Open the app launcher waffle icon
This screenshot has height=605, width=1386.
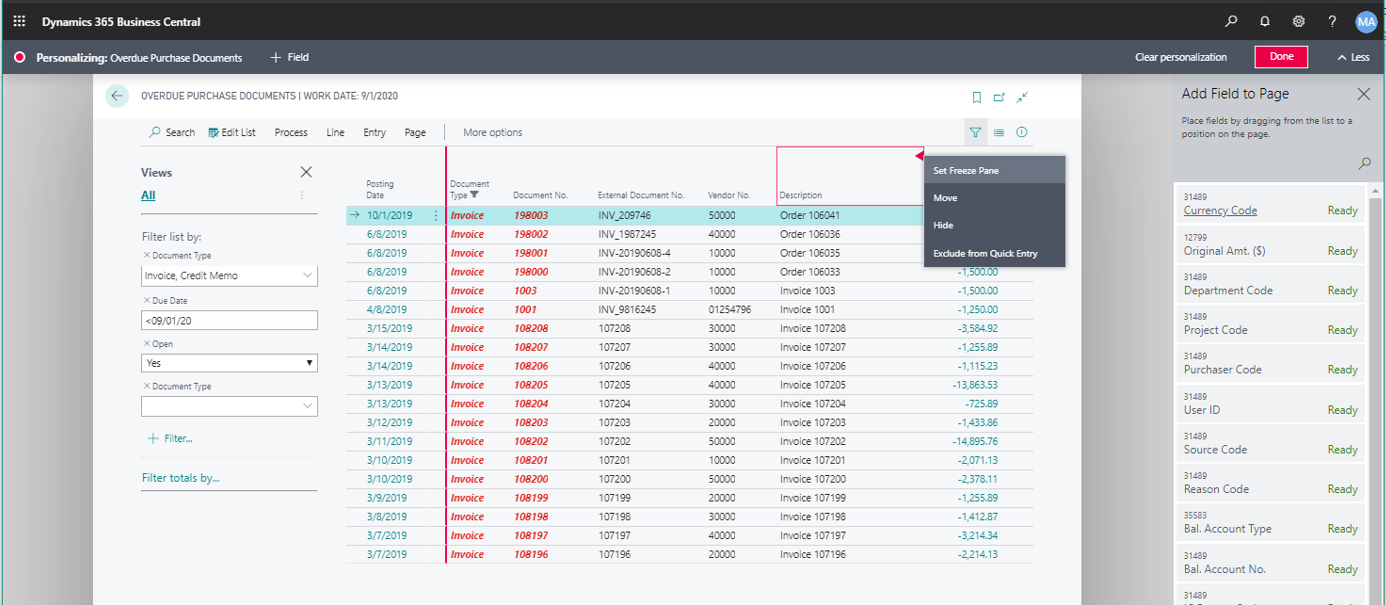(19, 21)
